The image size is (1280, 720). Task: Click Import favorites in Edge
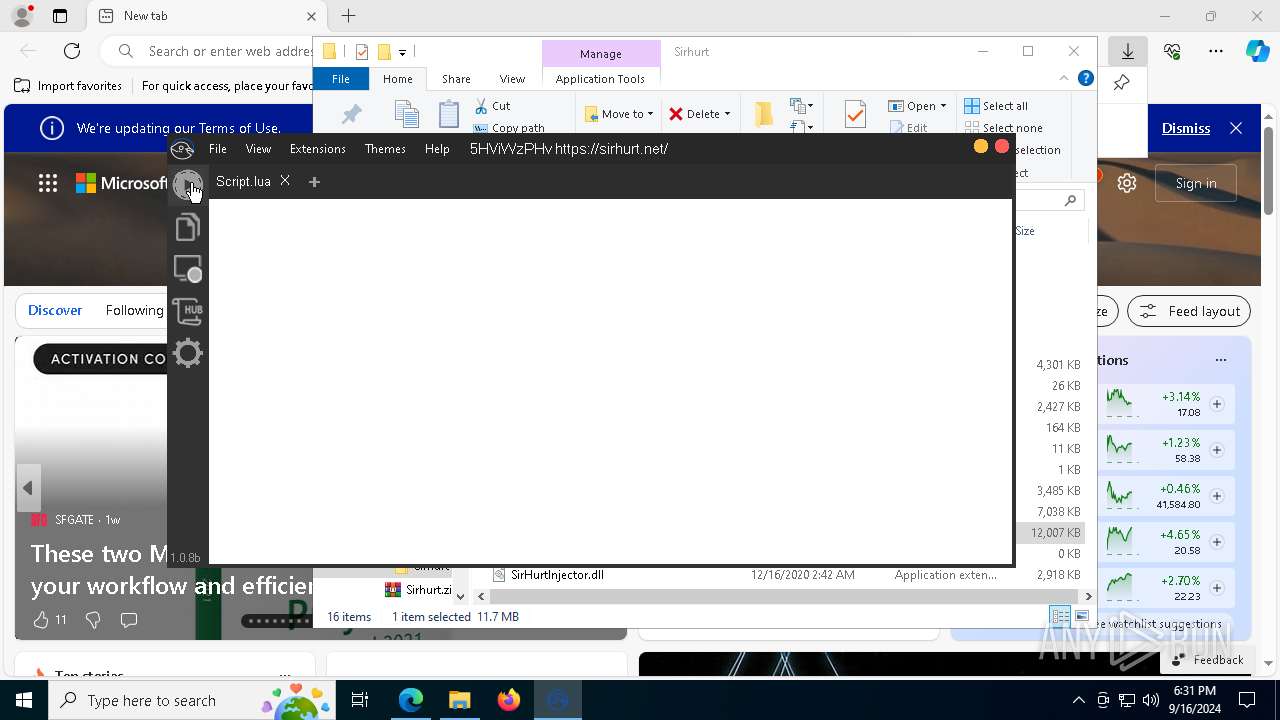(68, 86)
